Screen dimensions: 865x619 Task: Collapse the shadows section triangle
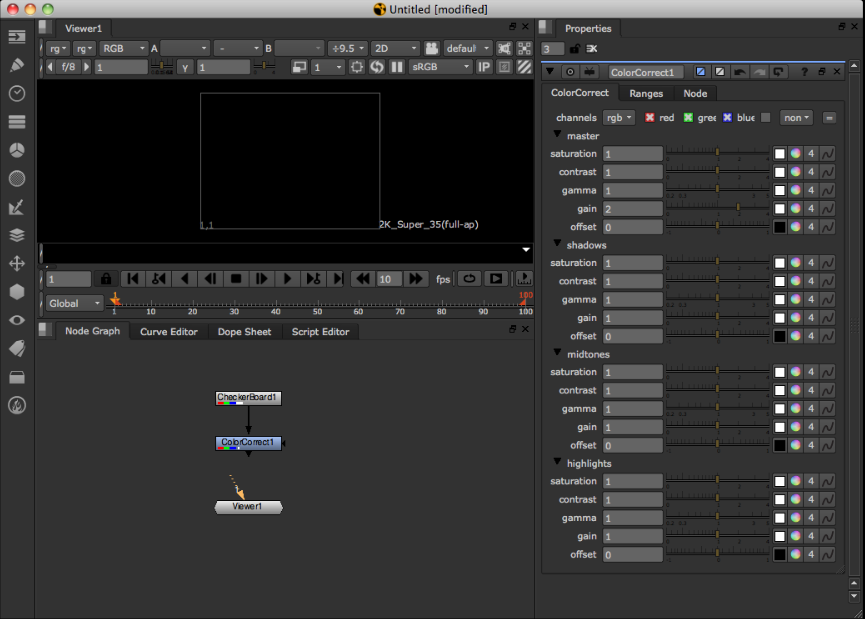(x=557, y=244)
